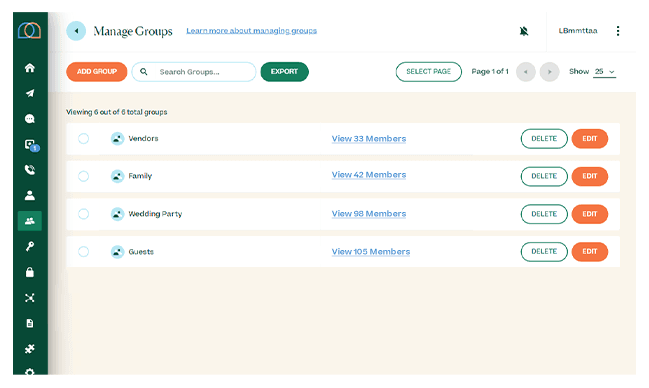The width and height of the screenshot is (649, 388).
Task: Open the View 105 Members link
Action: (371, 252)
